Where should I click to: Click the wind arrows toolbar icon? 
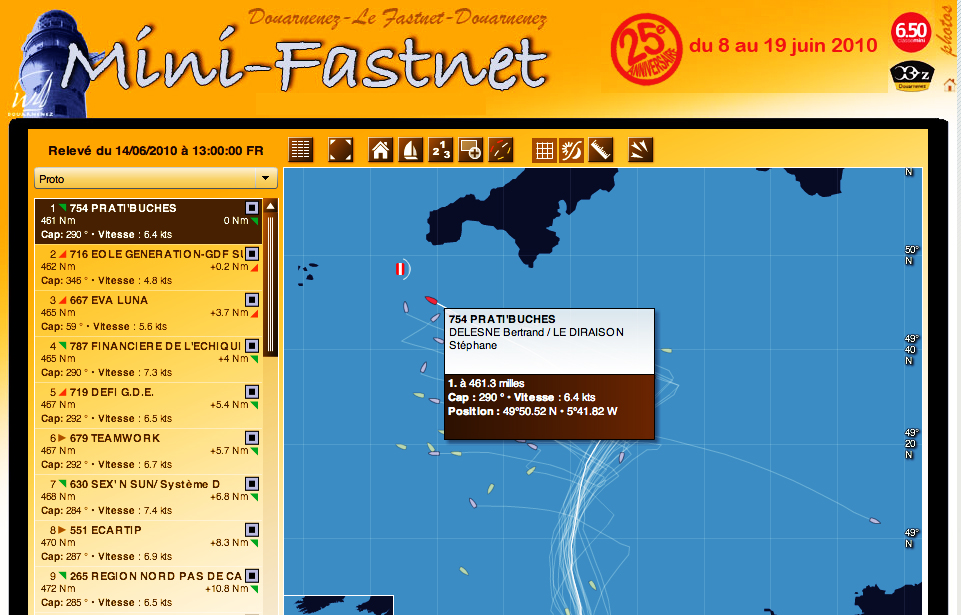[x=640, y=150]
